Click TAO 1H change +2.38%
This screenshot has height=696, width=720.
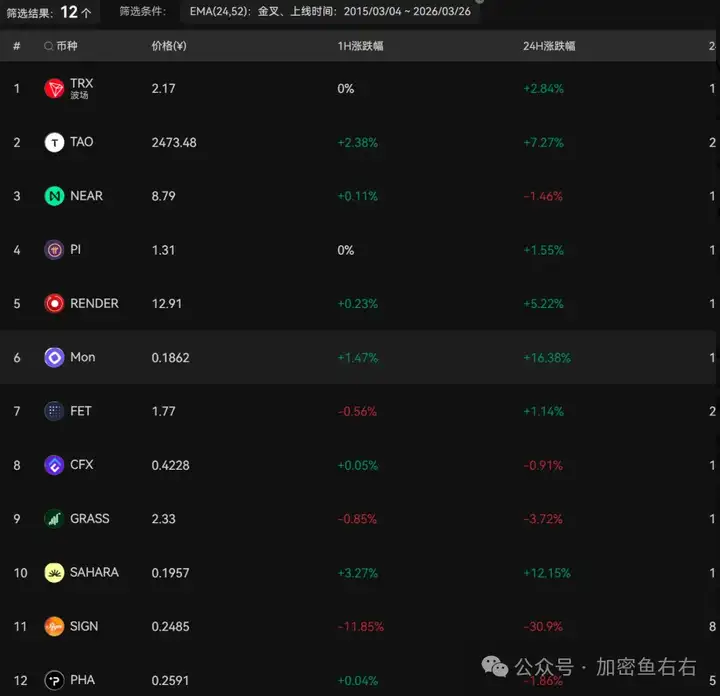tap(358, 143)
